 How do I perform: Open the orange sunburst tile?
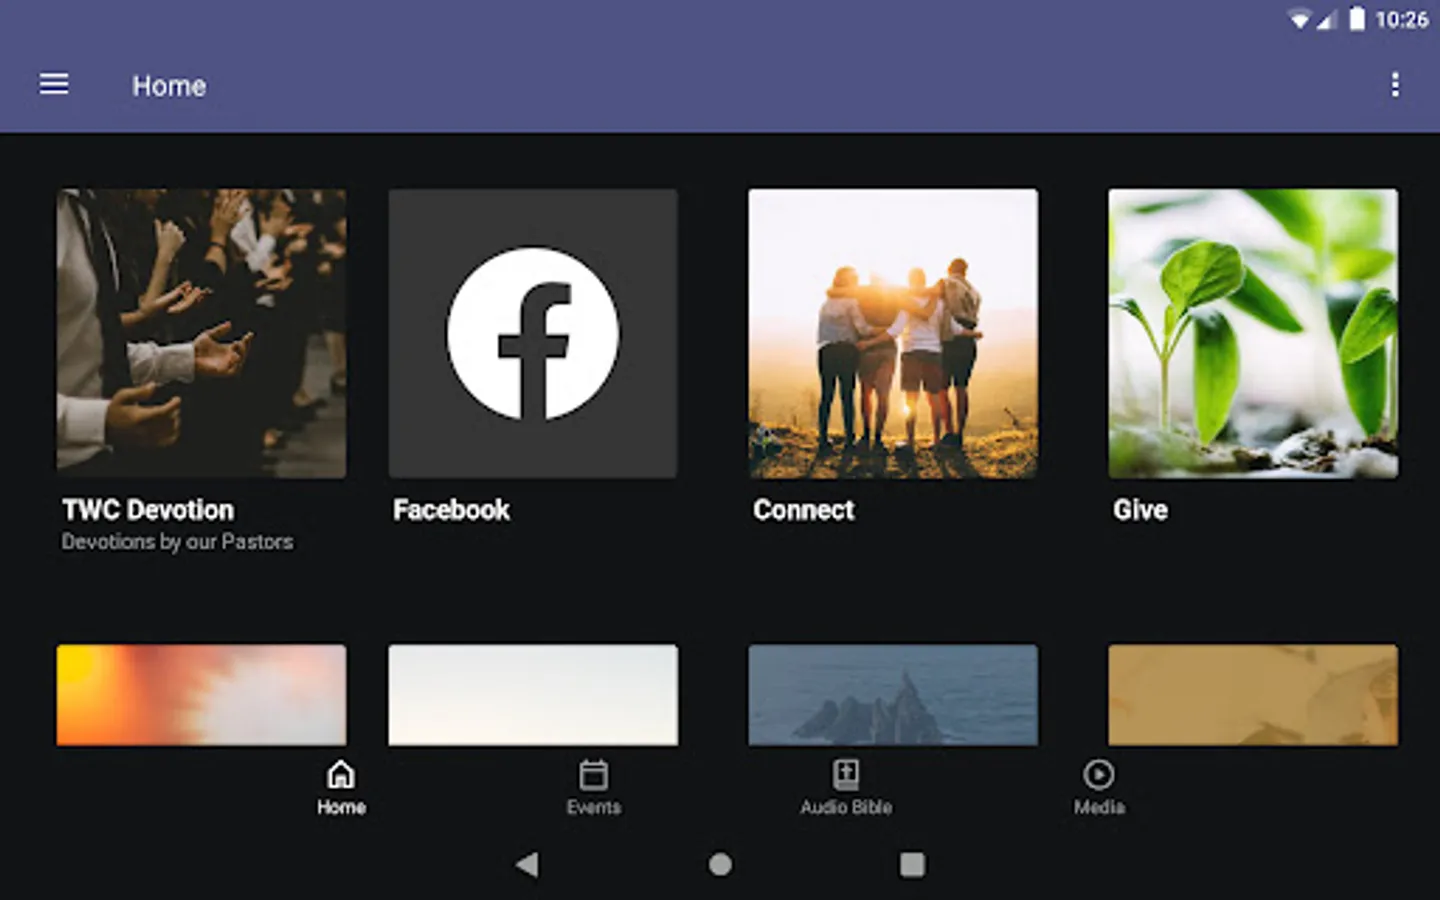(x=202, y=695)
